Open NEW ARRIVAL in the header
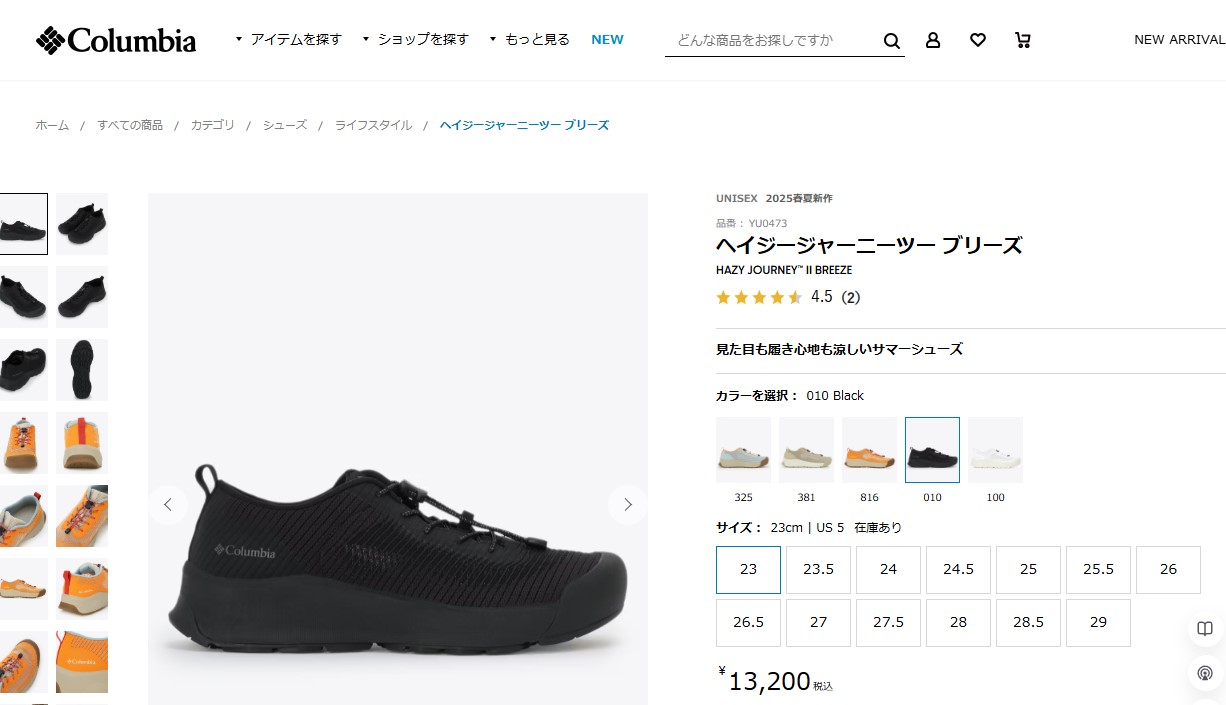1226x705 pixels. pyautogui.click(x=1179, y=40)
